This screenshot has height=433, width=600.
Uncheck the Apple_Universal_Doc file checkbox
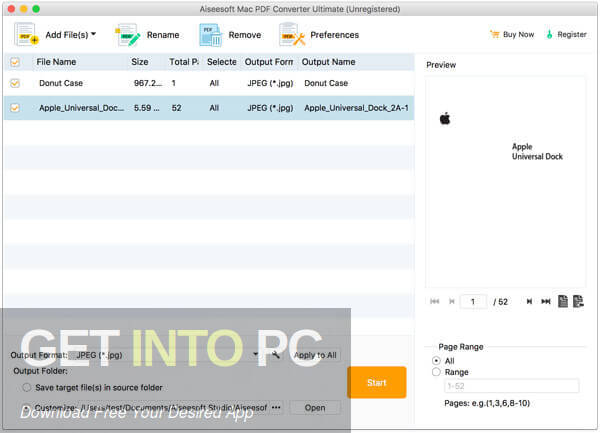pyautogui.click(x=15, y=108)
